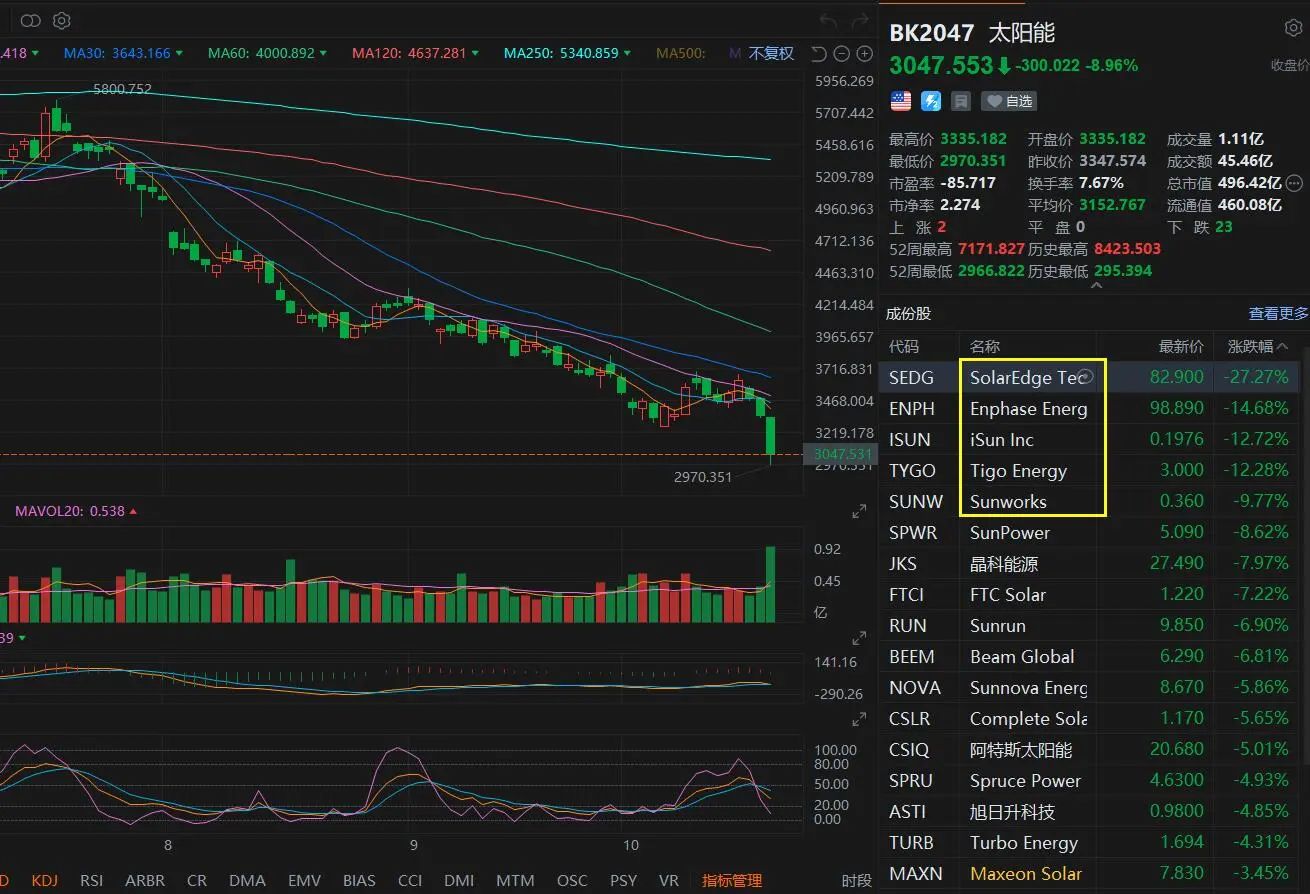Screen dimensions: 1310x894
Task: Expand MA250 indicator dropdown arrow
Action: [627, 53]
